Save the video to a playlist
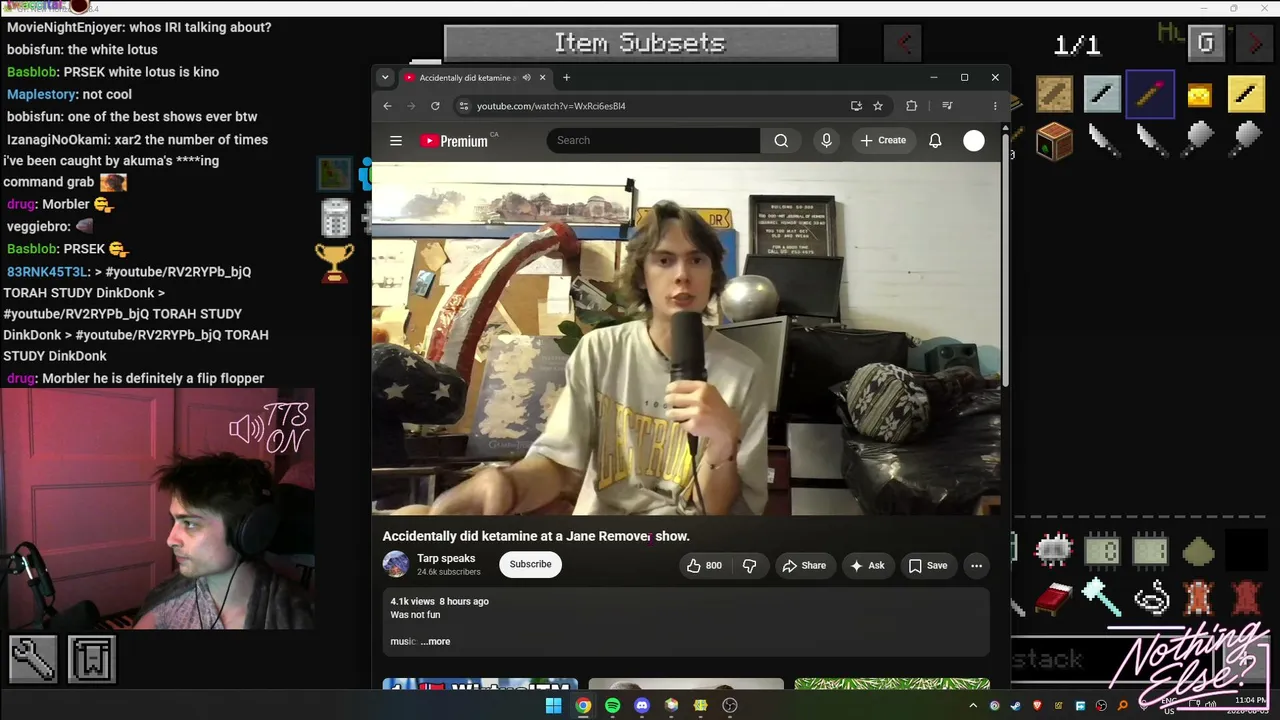This screenshot has width=1280, height=720. tap(928, 565)
